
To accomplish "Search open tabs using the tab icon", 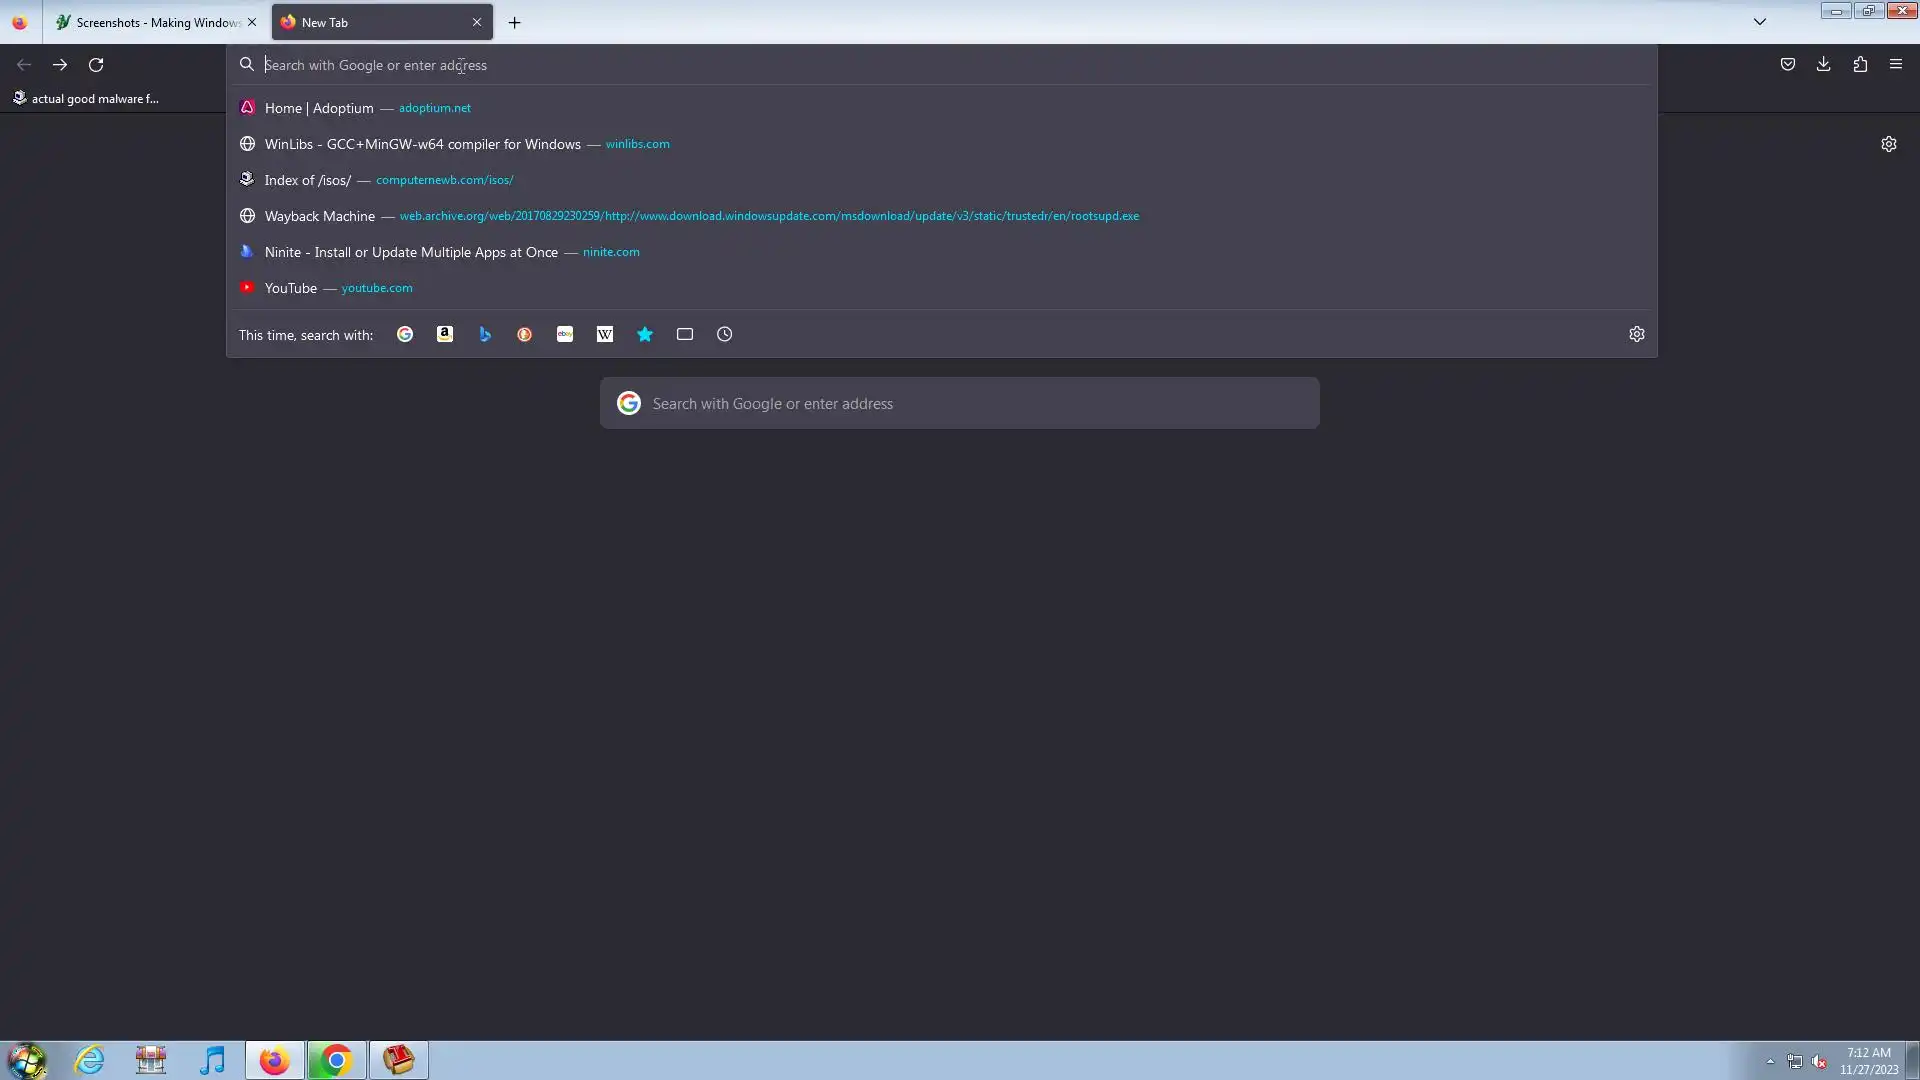I will click(x=685, y=334).
